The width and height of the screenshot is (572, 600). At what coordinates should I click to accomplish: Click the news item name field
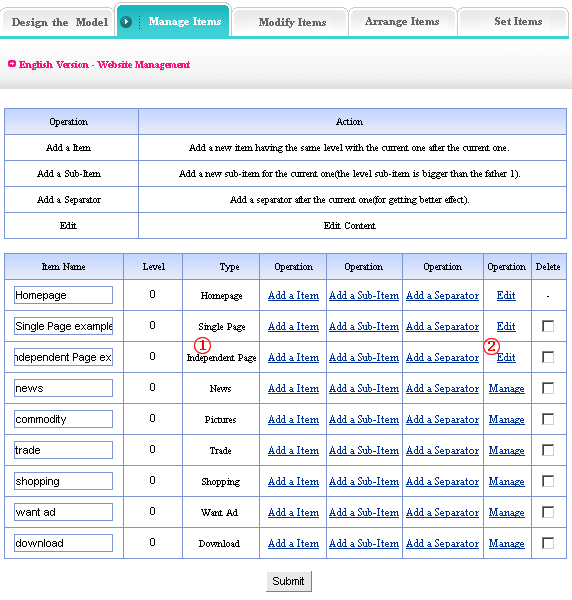tap(64, 388)
